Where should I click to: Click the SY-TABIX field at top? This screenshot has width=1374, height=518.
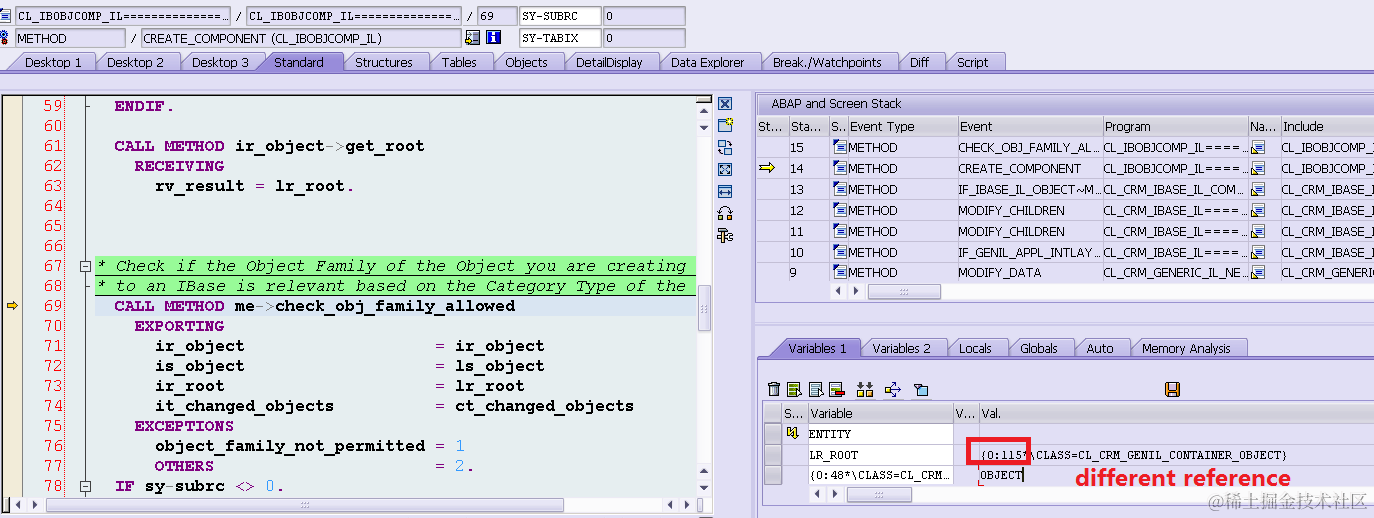(x=561, y=38)
